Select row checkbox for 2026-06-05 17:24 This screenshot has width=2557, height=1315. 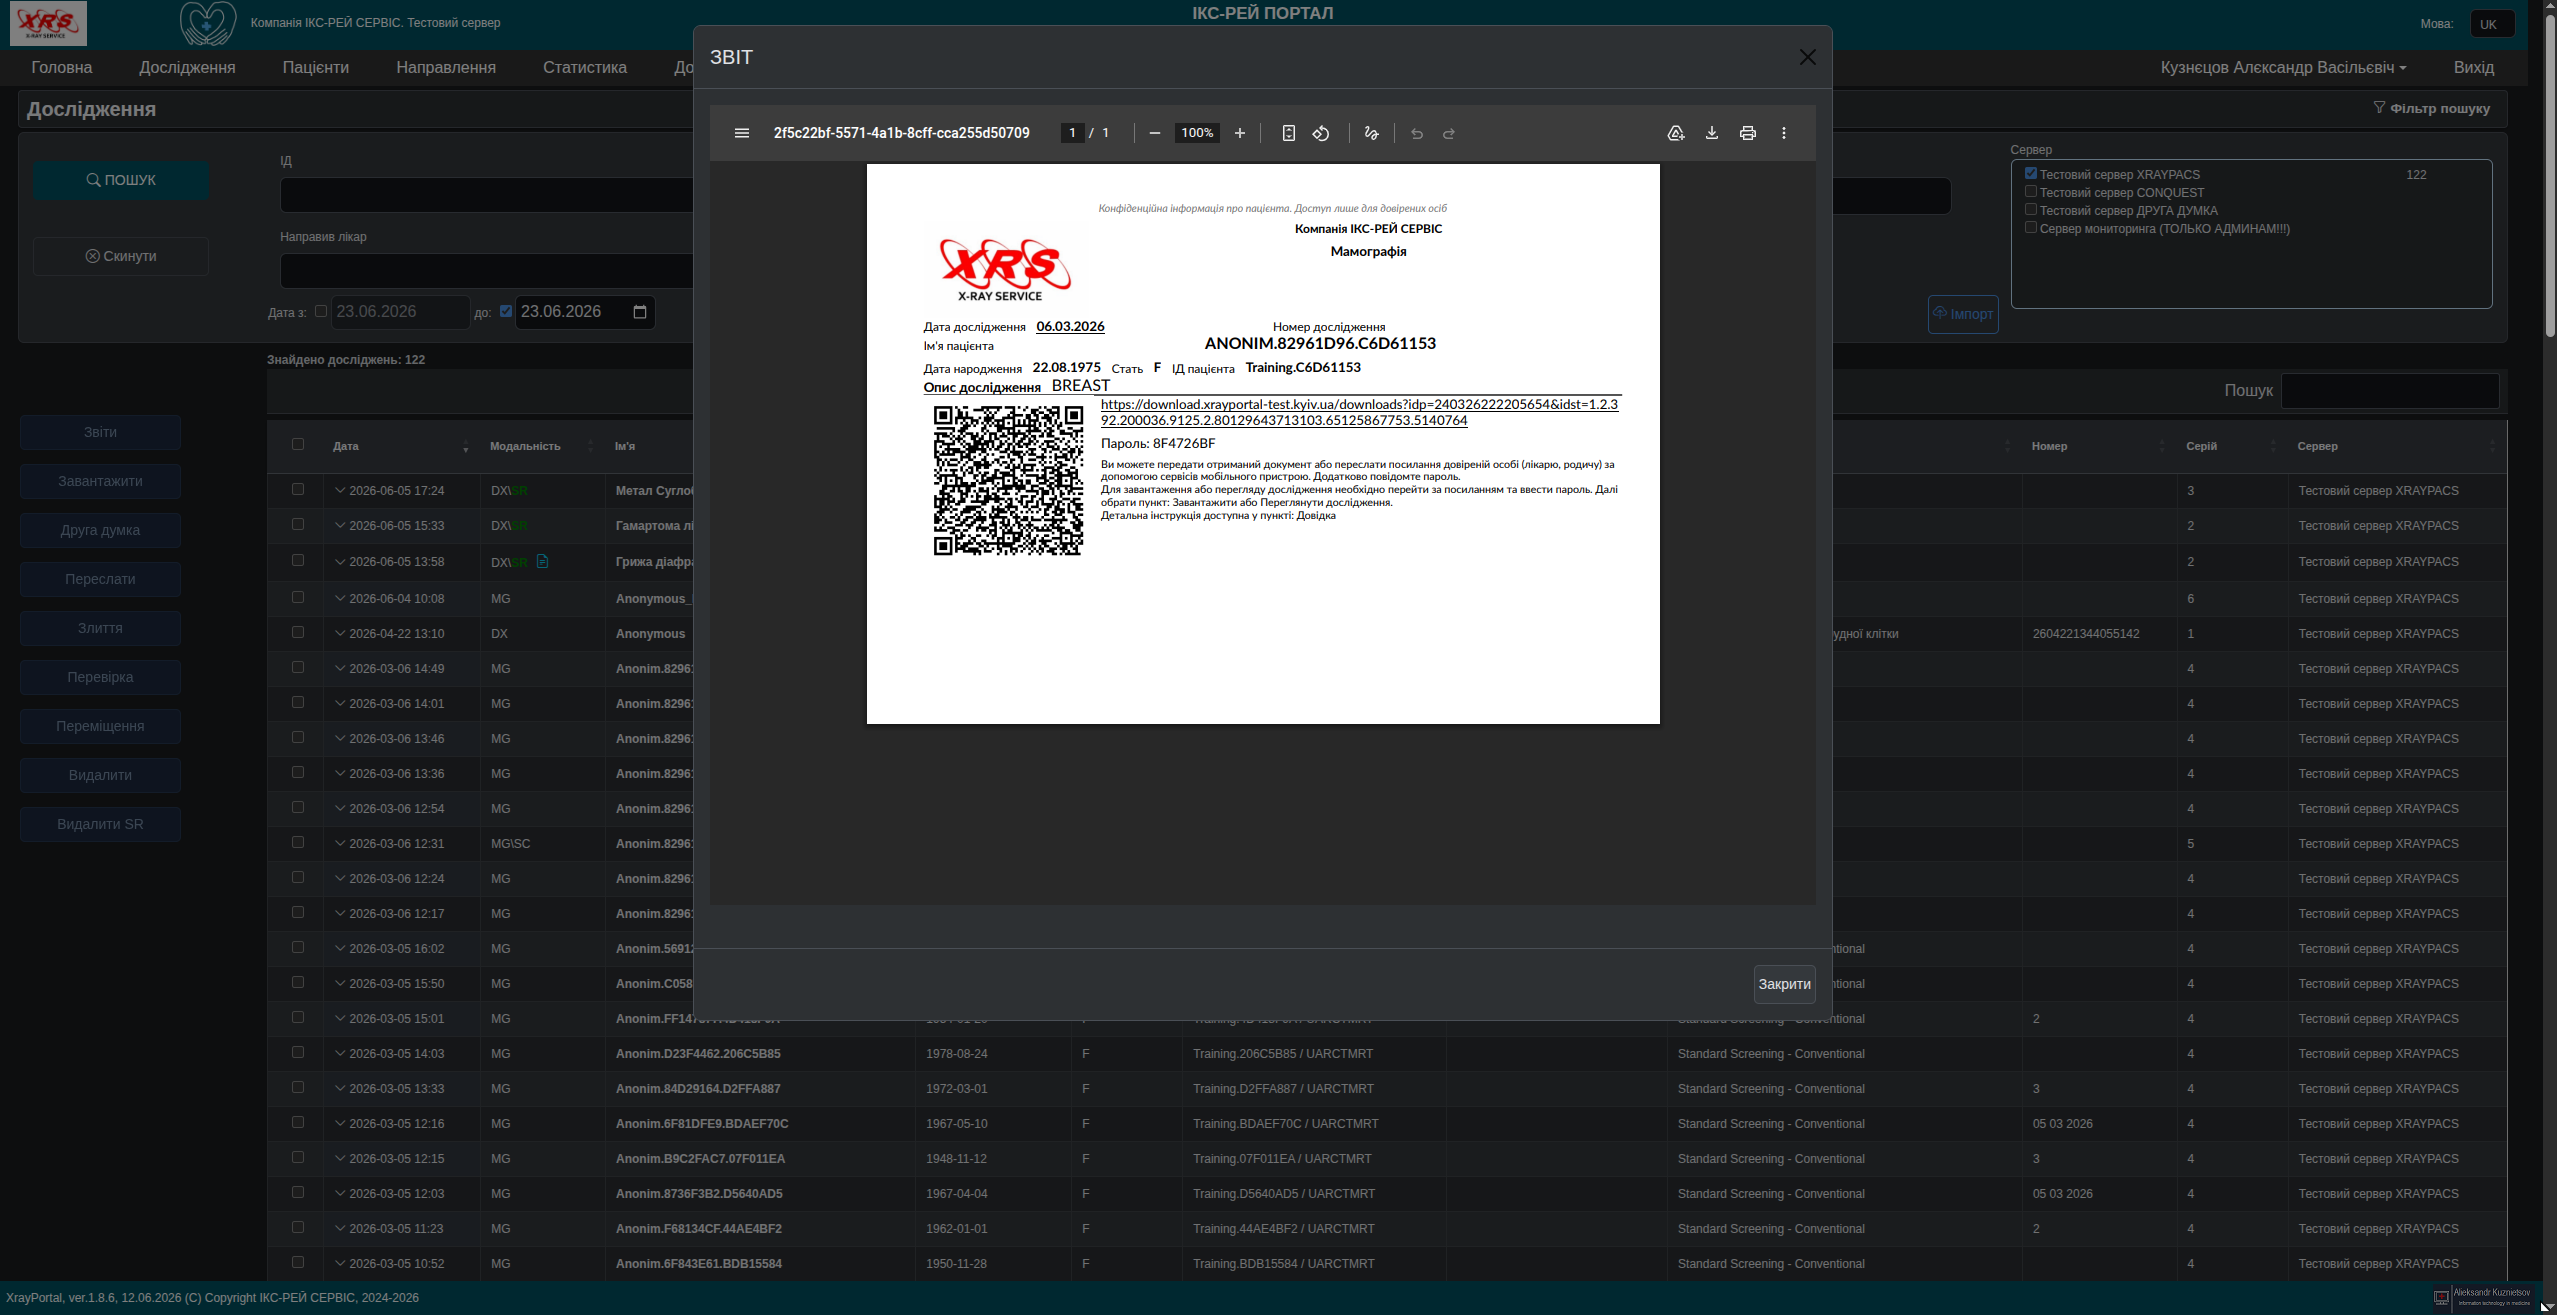(298, 489)
